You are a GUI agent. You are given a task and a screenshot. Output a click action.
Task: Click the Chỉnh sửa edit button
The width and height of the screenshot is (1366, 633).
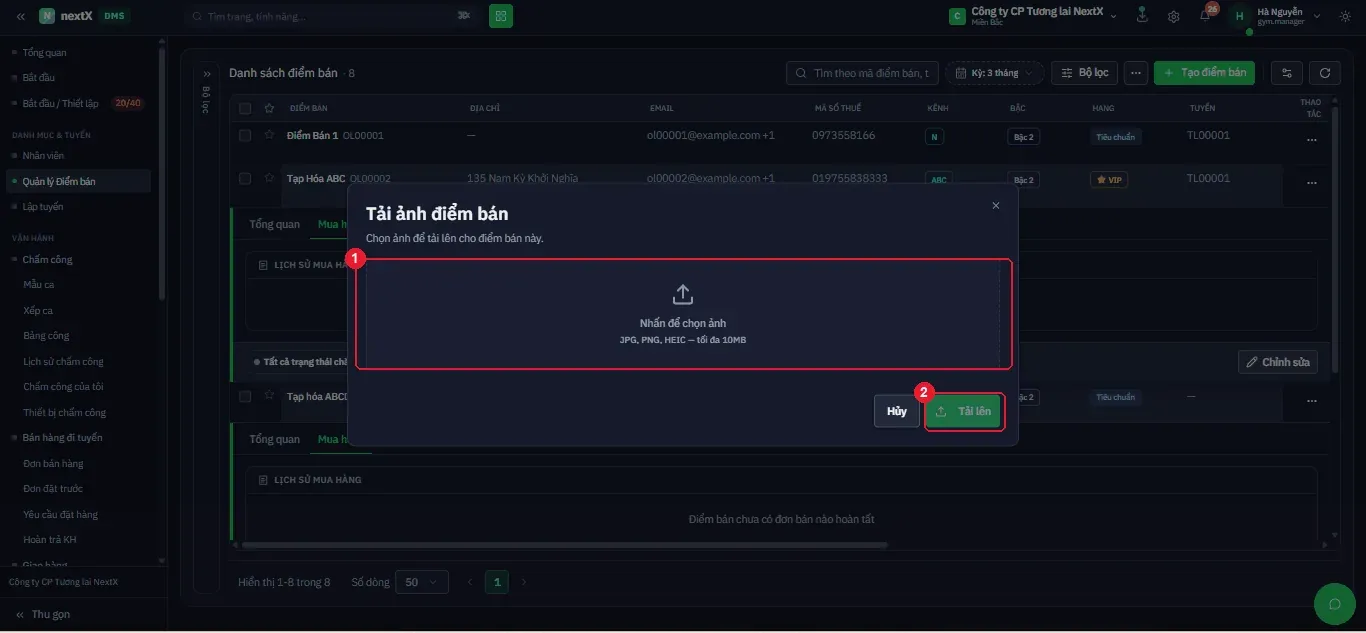(1277, 362)
